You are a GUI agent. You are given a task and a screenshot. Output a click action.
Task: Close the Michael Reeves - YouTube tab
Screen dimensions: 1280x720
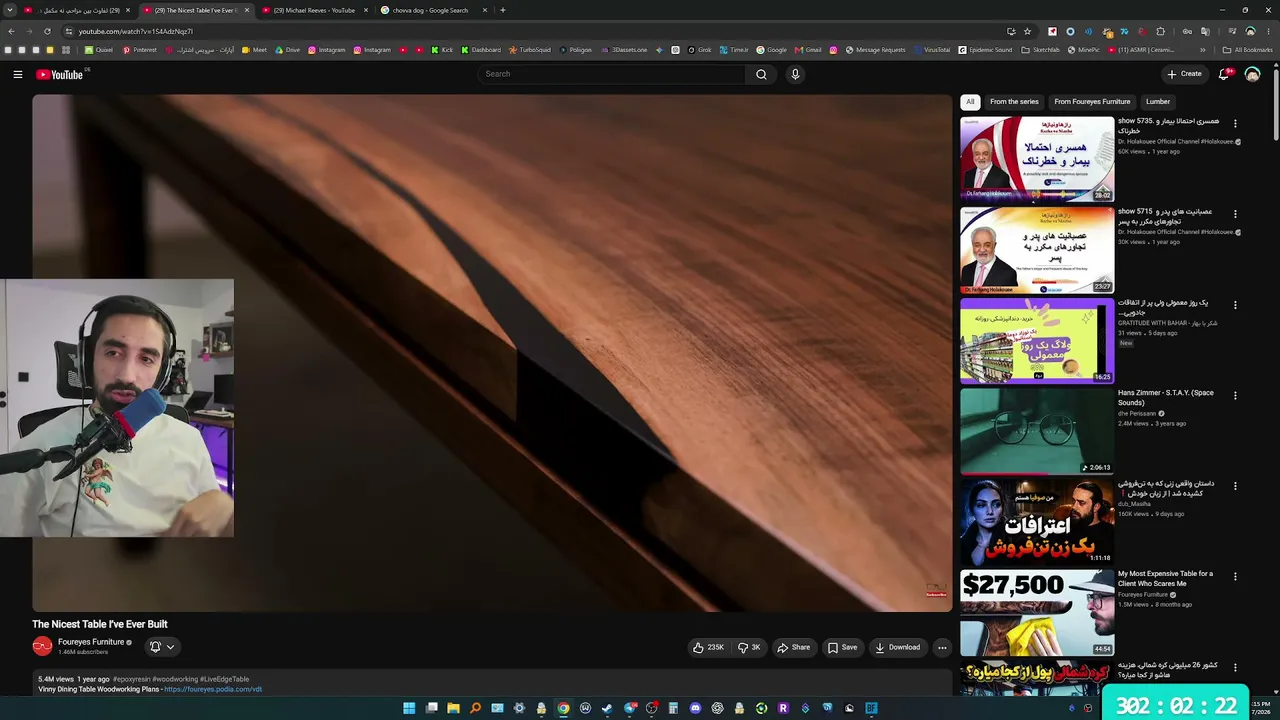click(x=364, y=10)
